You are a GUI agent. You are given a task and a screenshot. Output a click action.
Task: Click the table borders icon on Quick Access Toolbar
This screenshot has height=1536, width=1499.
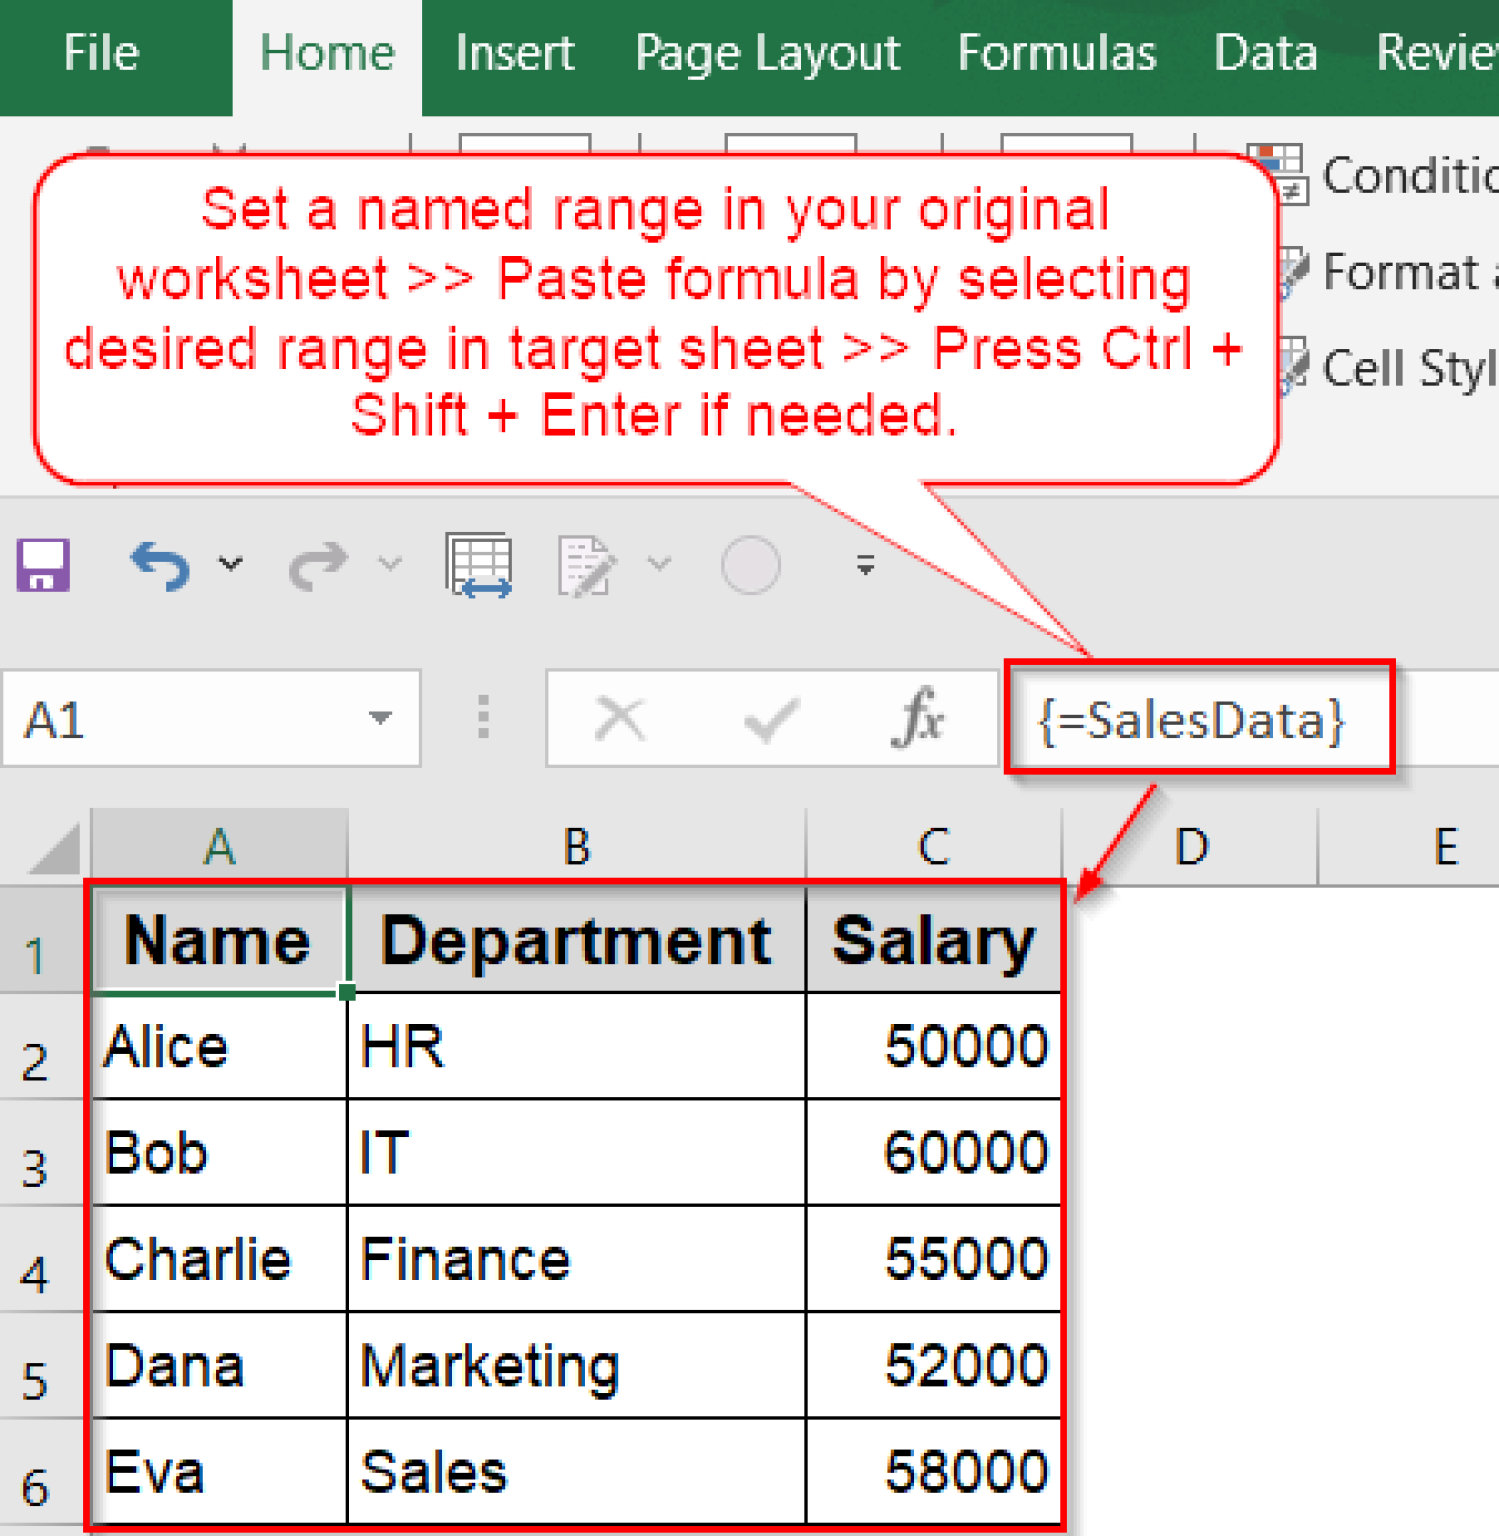(478, 565)
